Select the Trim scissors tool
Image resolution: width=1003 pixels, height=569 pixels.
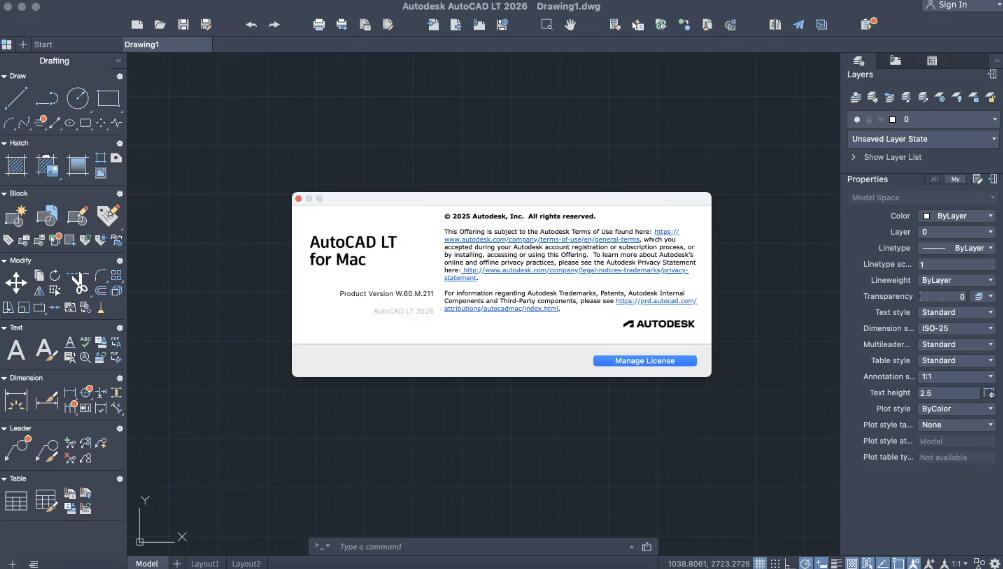tap(79, 282)
